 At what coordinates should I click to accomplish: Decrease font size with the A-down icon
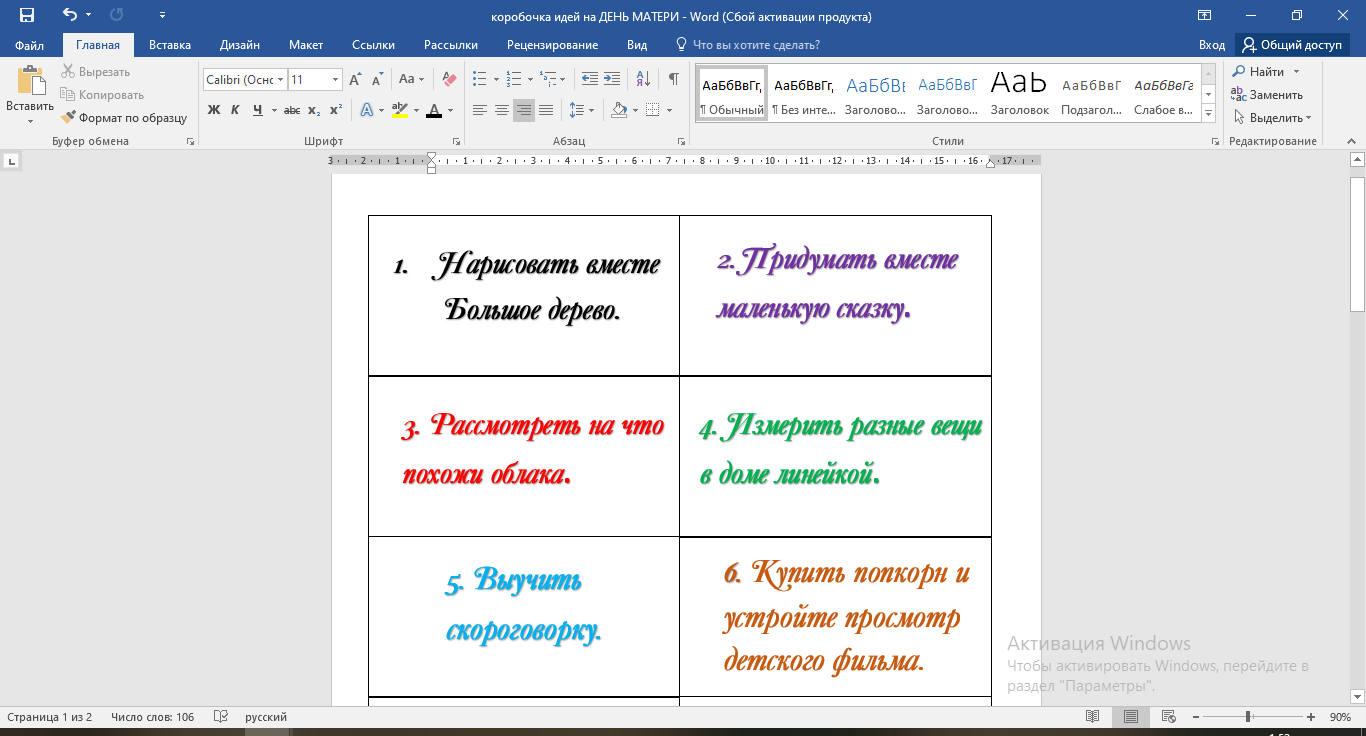point(377,79)
